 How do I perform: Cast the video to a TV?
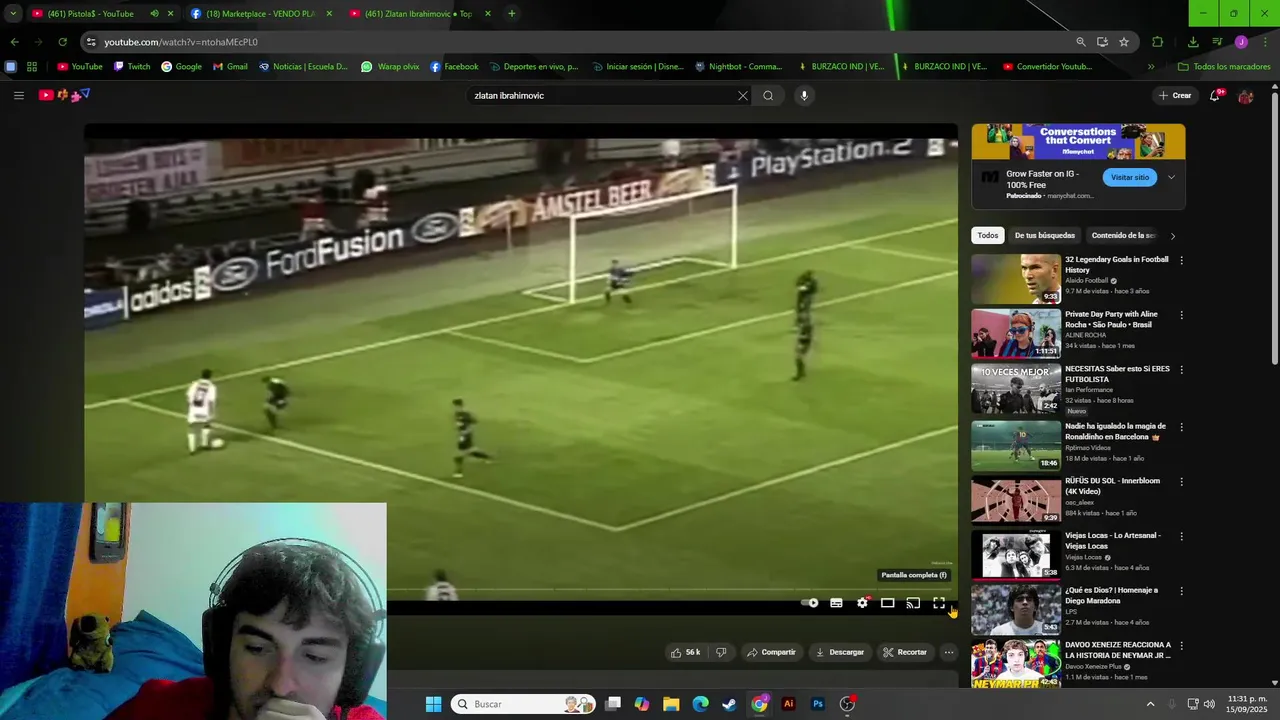click(x=913, y=603)
